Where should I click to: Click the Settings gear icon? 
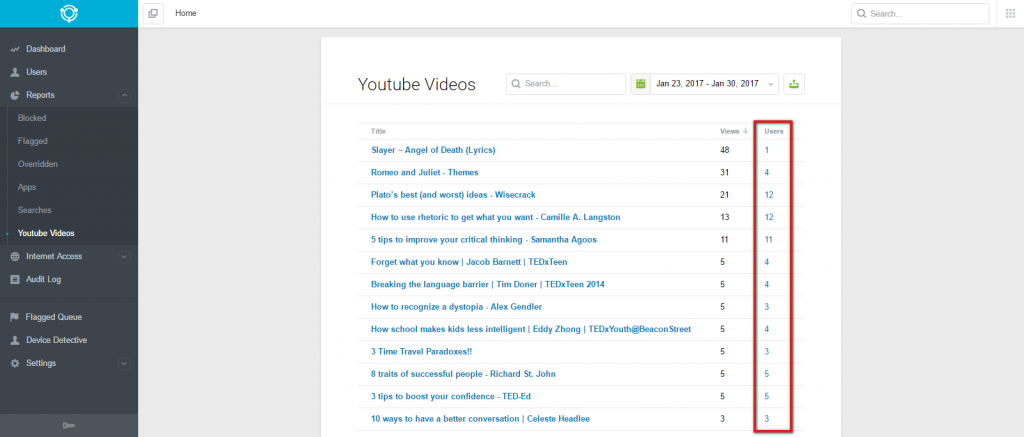click(x=14, y=363)
